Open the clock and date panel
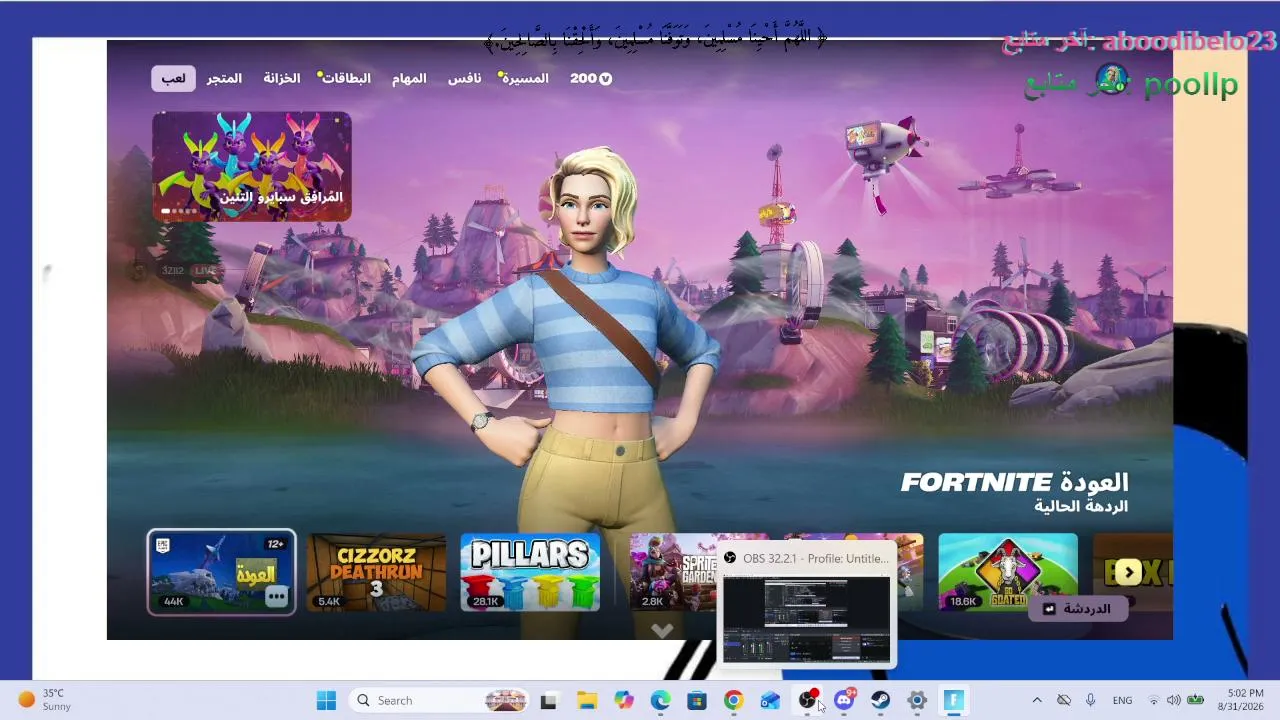Screen dimensions: 1280x720 pos(1240,700)
